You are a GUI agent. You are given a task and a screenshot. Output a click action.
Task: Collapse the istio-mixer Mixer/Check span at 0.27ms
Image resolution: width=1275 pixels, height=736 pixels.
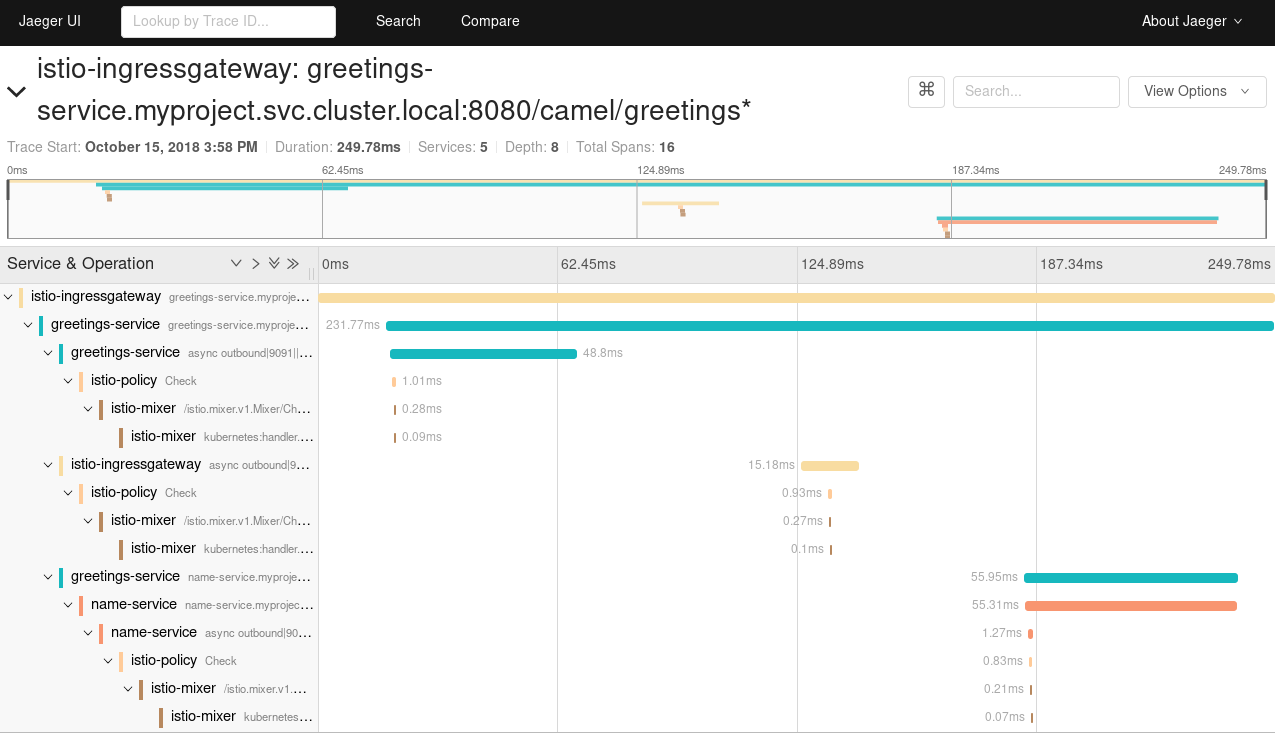88,521
